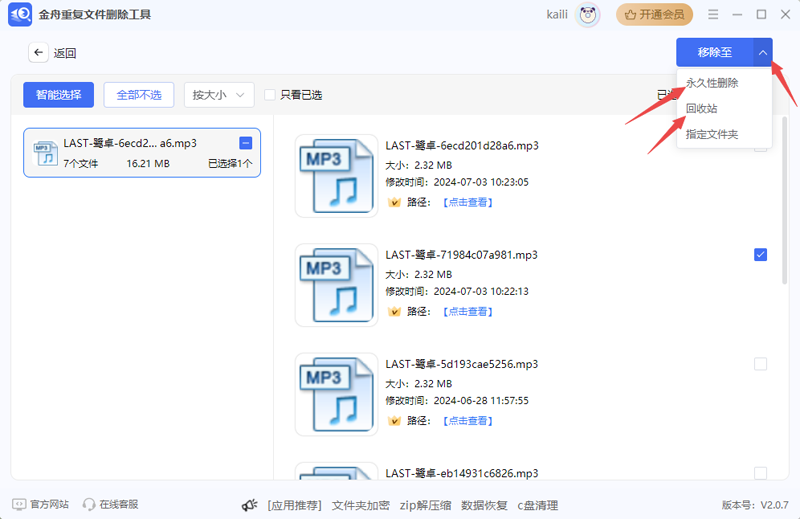Click the 智能选择 button
800x519 pixels.
click(59, 95)
